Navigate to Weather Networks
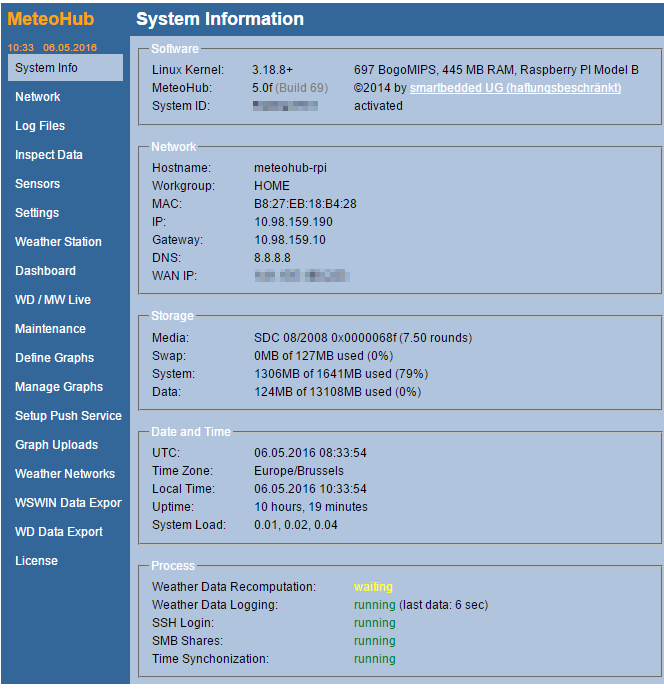664x699 pixels. click(x=65, y=473)
